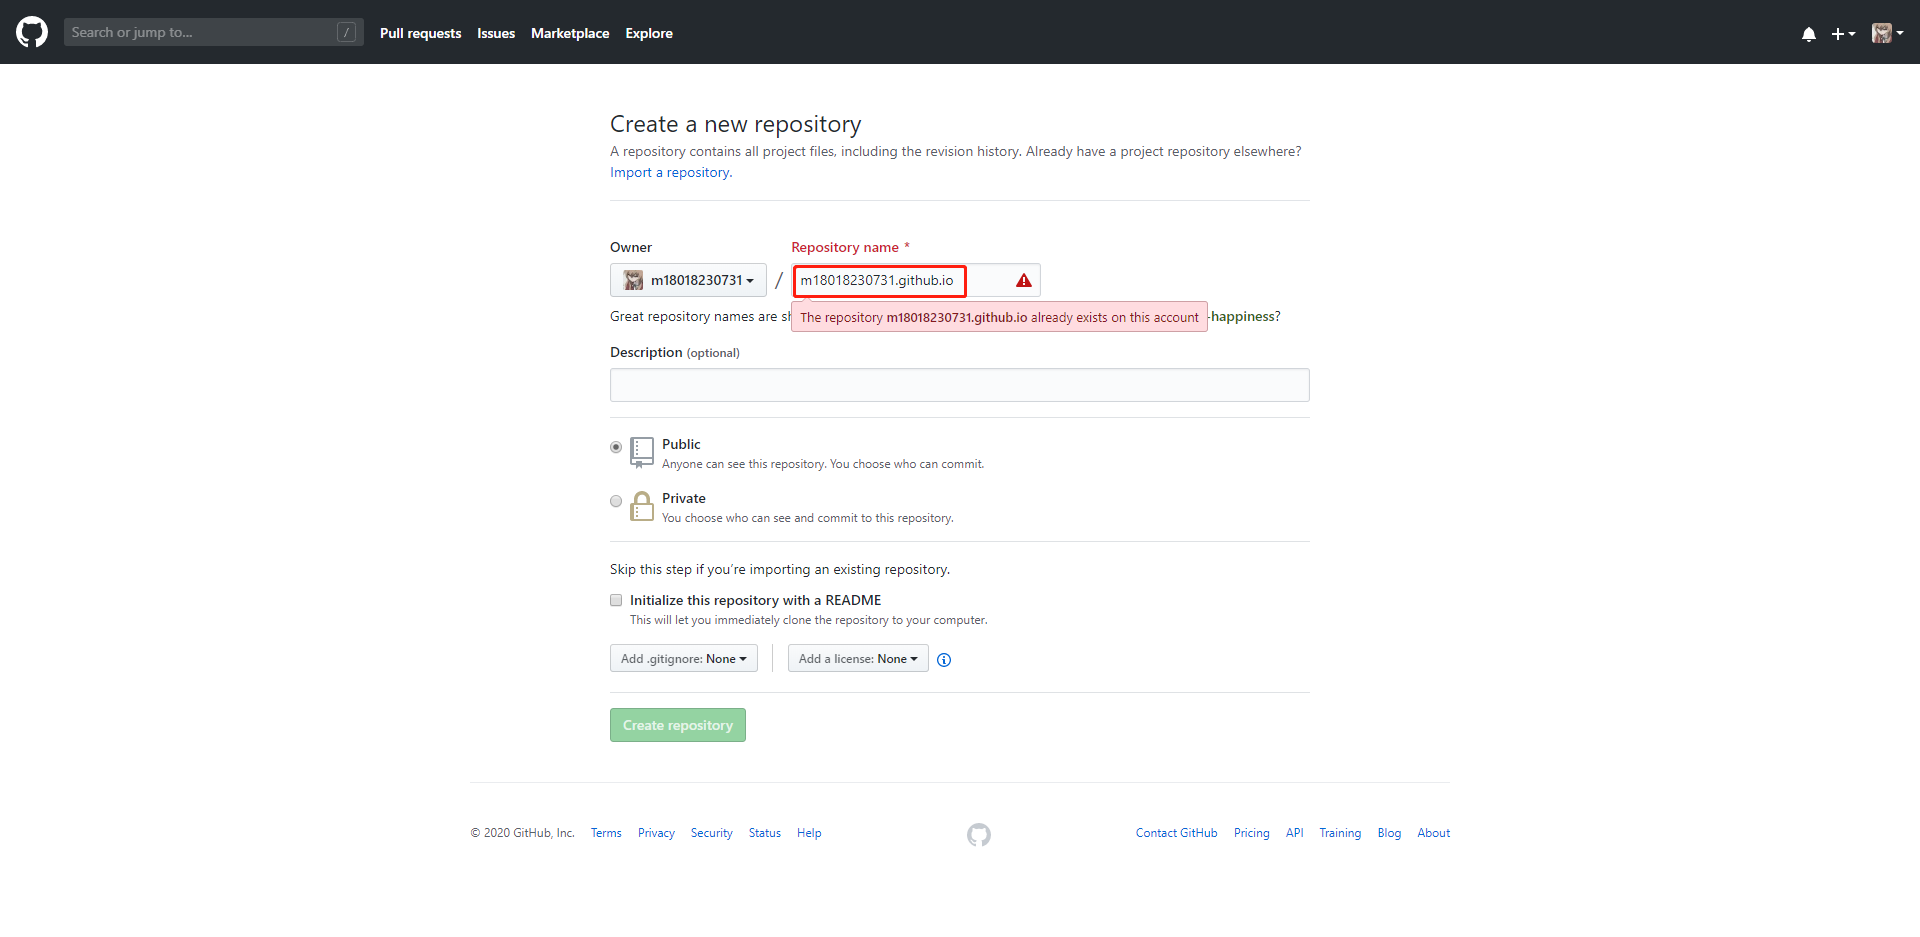1920x937 pixels.
Task: Click the Description (optional) label
Action: point(675,352)
